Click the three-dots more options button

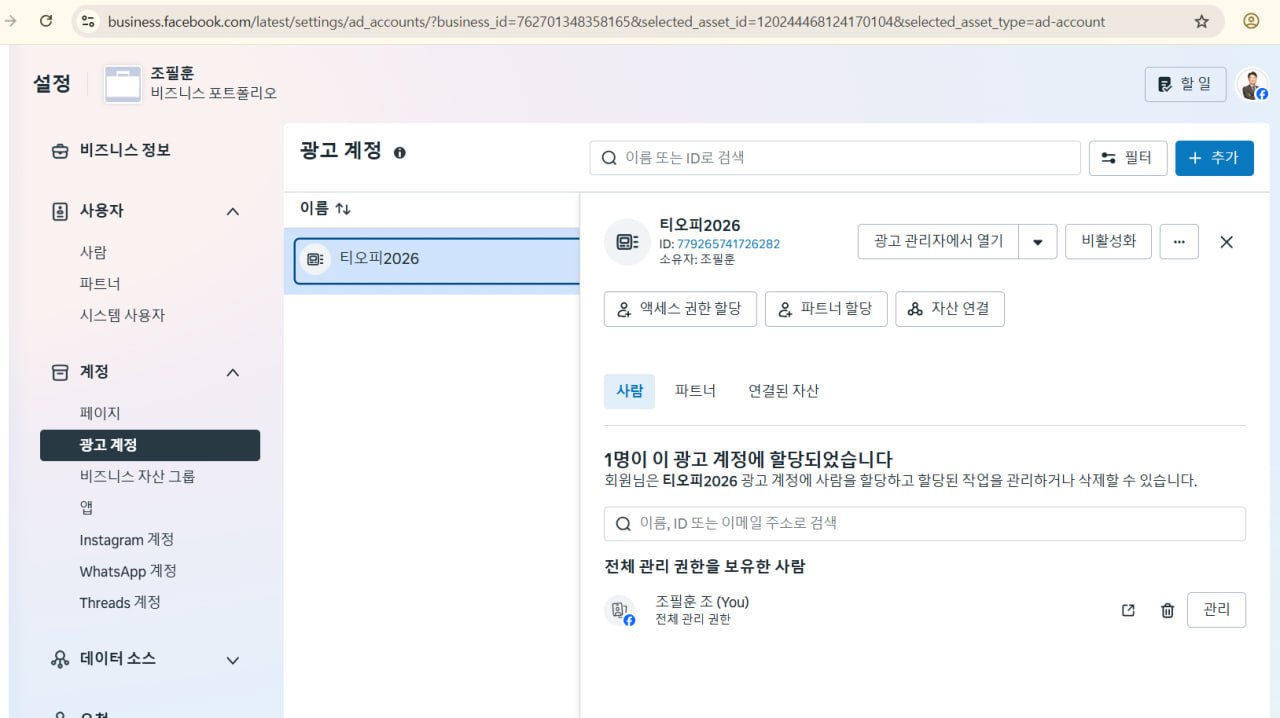coord(1179,241)
